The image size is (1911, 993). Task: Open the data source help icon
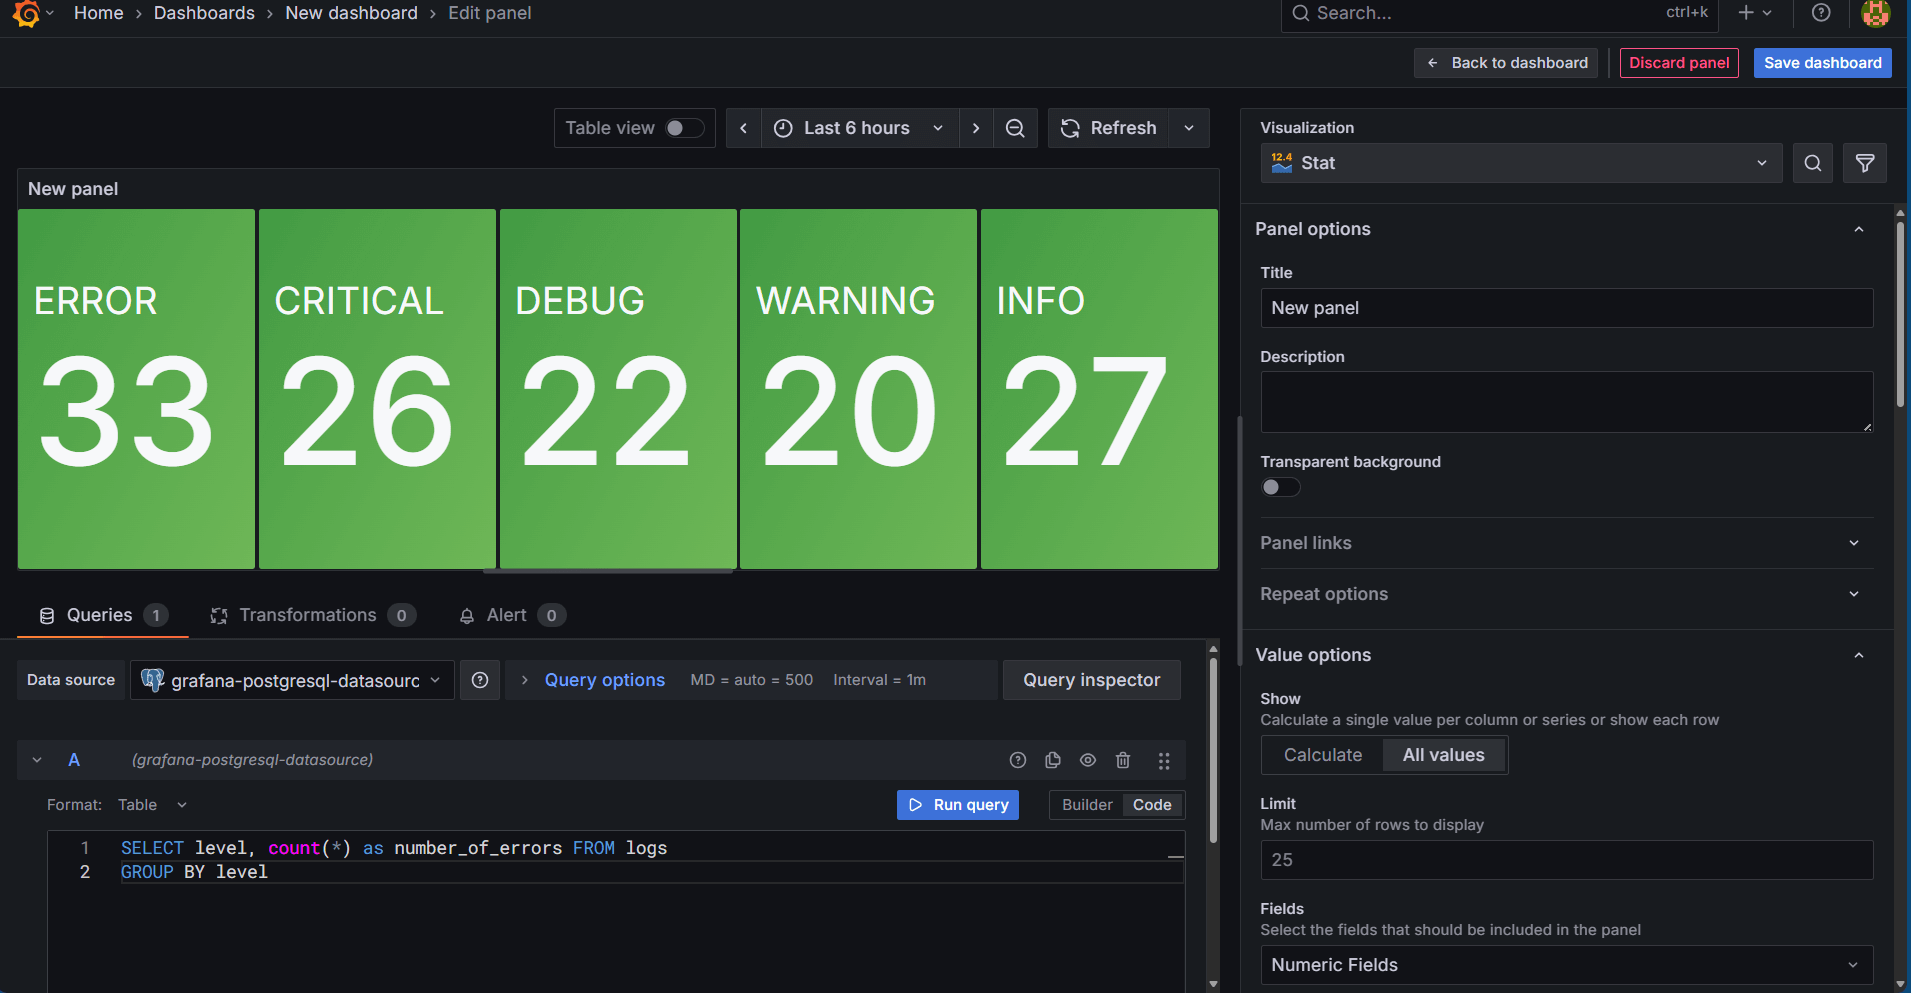(x=480, y=680)
